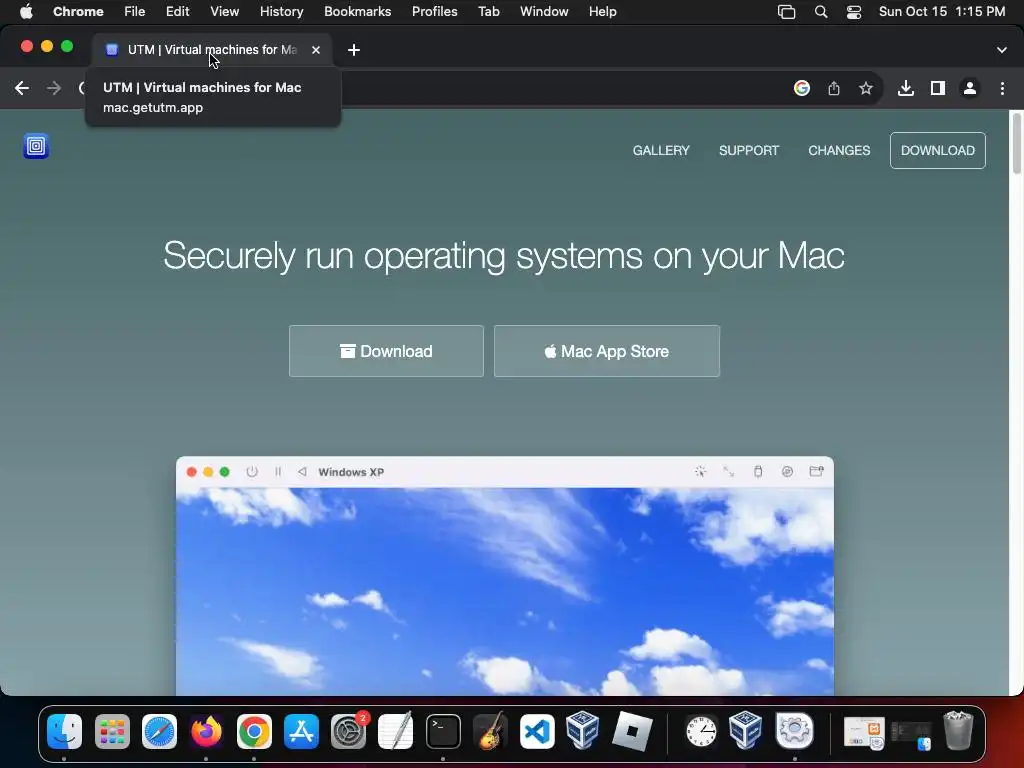Open the Chrome downloads tray icon

[906, 88]
